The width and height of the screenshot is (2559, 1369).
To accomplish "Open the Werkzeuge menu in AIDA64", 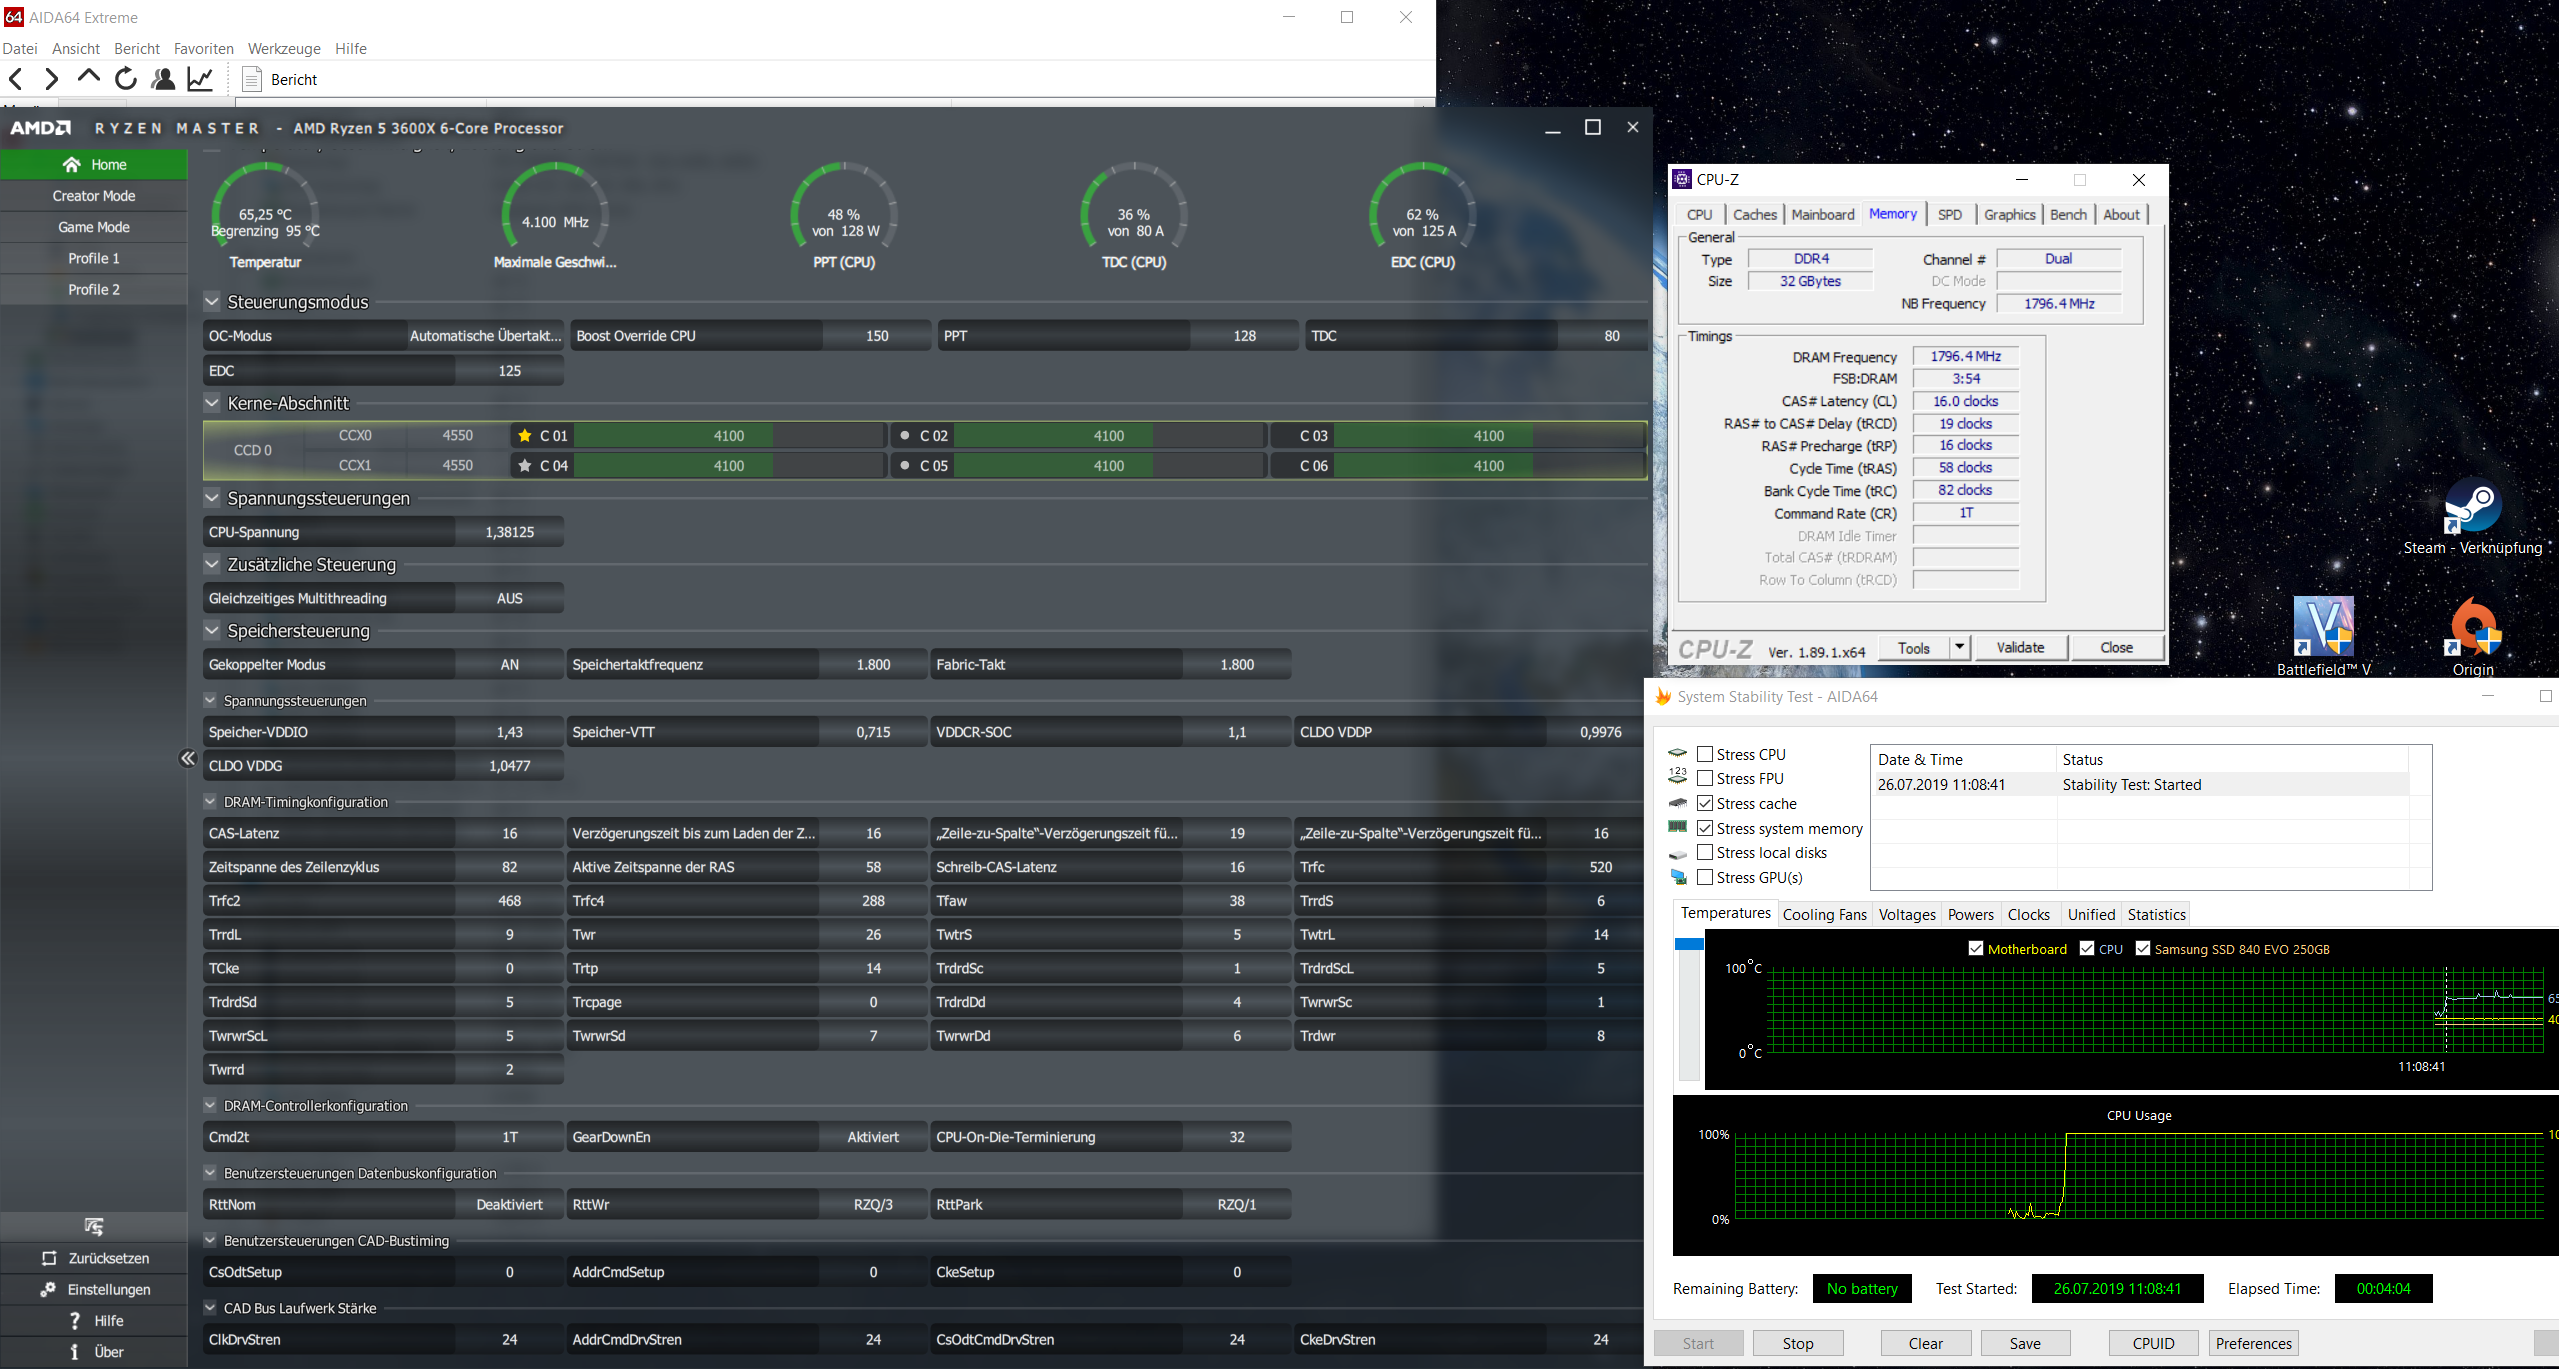I will coord(284,48).
